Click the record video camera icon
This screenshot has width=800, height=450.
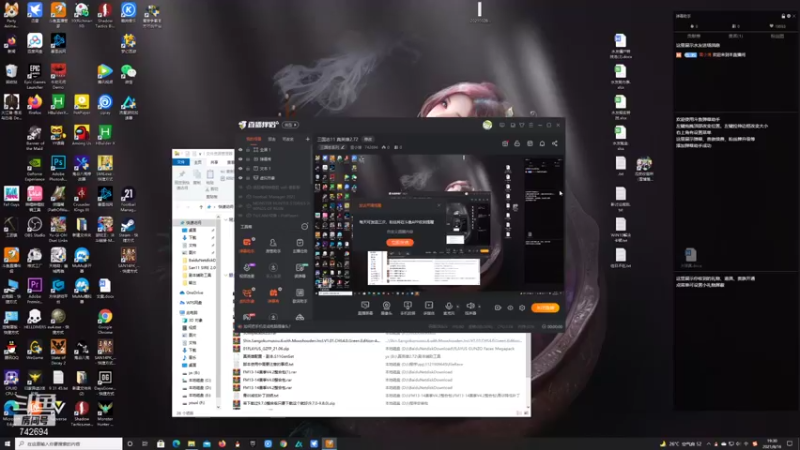click(498, 308)
